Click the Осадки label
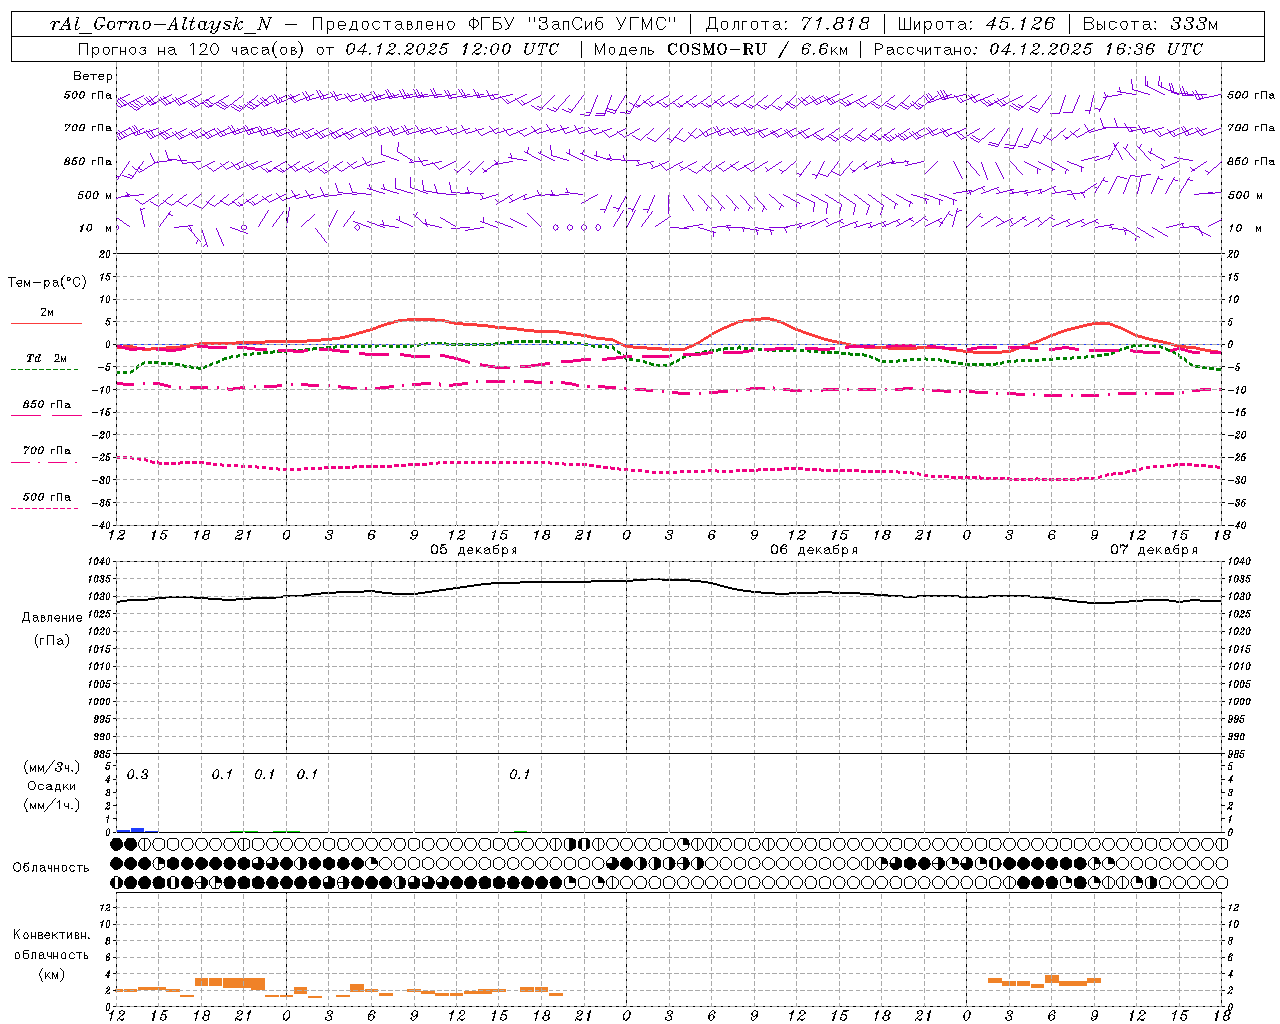 pos(52,786)
